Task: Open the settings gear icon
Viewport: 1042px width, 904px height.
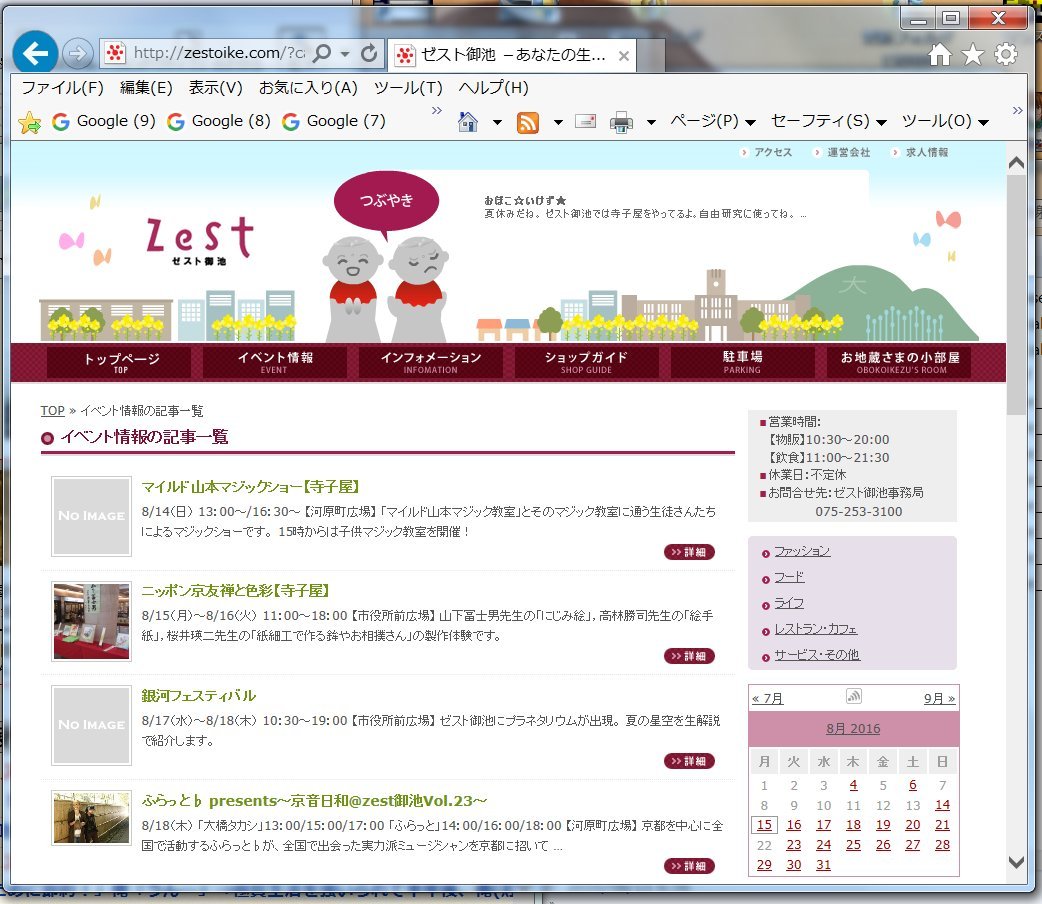Action: point(1006,55)
